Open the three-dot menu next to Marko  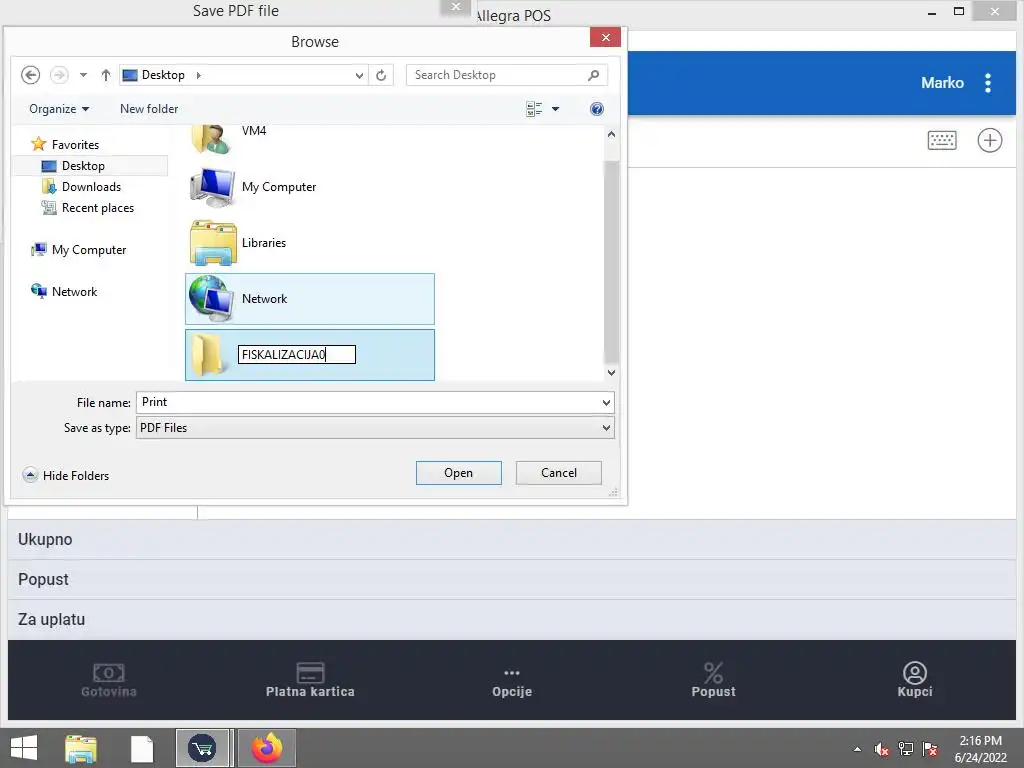point(987,83)
